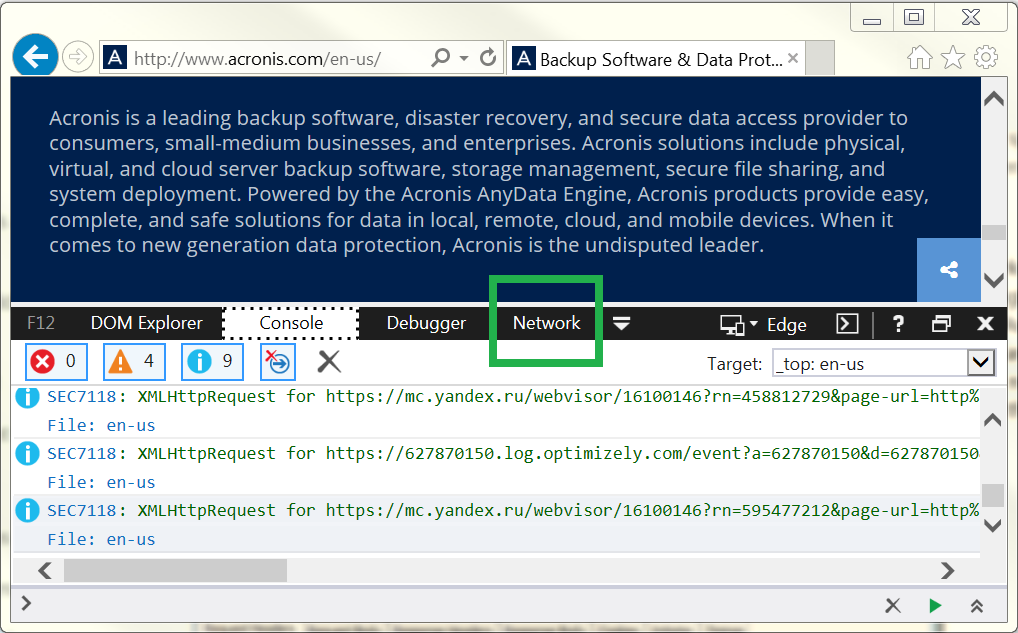Open favorites with the star icon
1018x633 pixels.
click(952, 58)
